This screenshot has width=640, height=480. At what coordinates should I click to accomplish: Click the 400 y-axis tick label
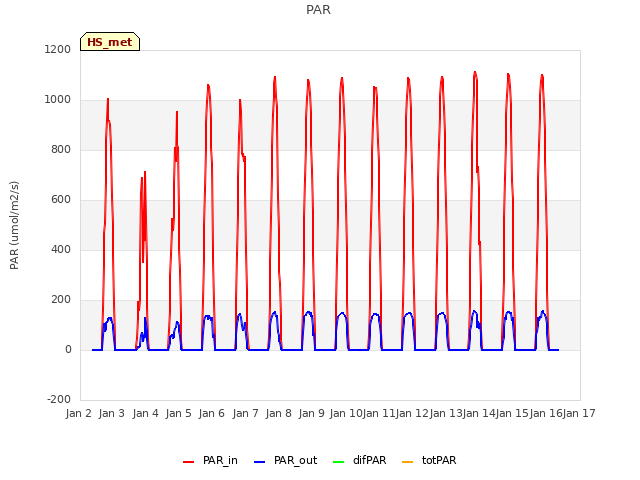[x=61, y=249]
